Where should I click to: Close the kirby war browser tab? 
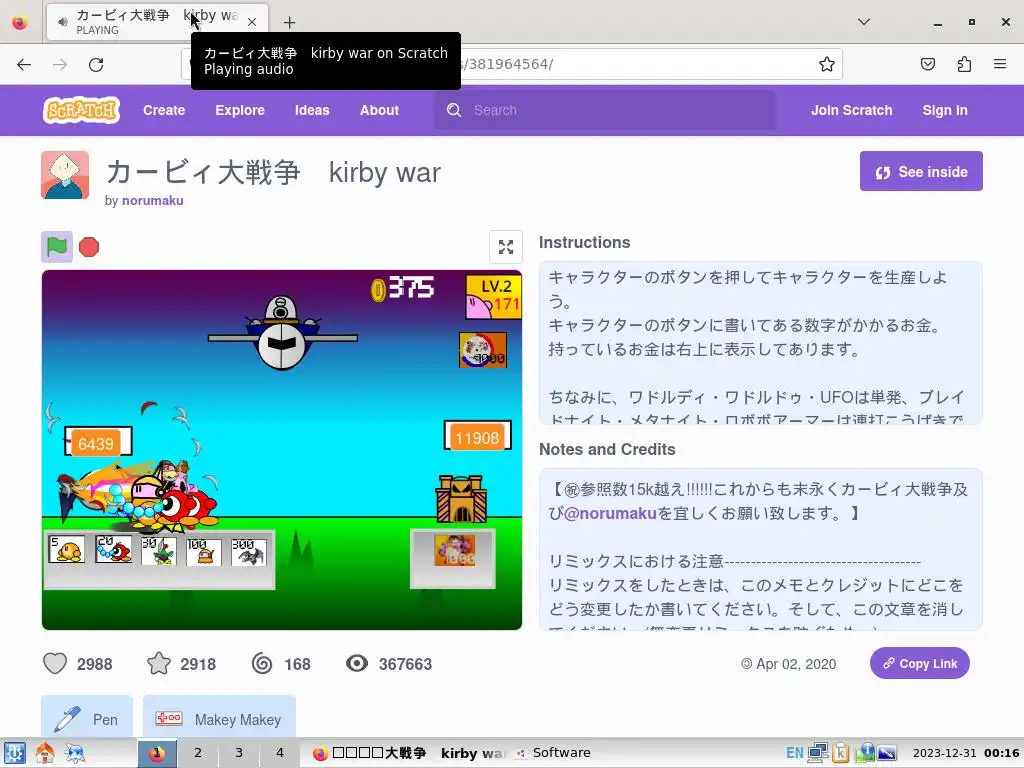252,22
